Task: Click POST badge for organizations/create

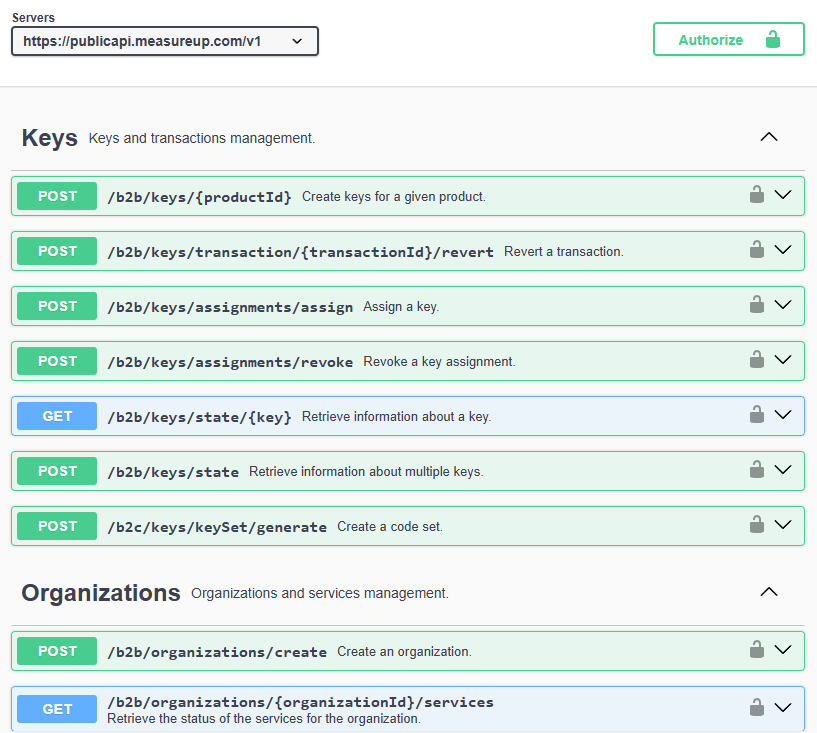Action: click(57, 651)
